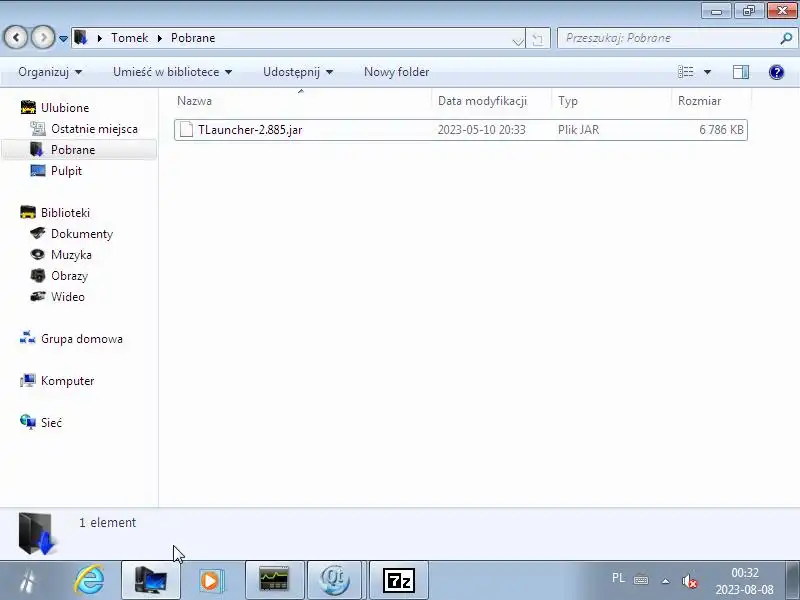Viewport: 800px width, 600px height.
Task: Click the muted volume tray icon
Action: [x=689, y=581]
